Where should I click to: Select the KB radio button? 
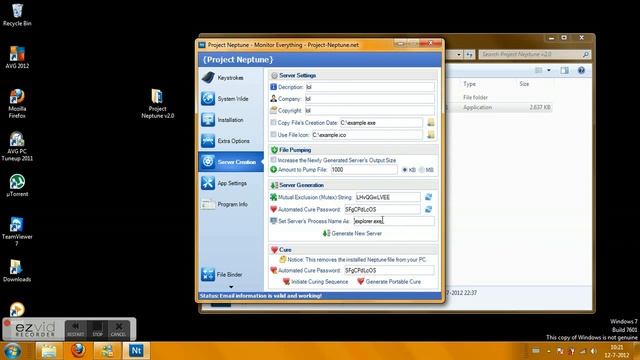404,170
